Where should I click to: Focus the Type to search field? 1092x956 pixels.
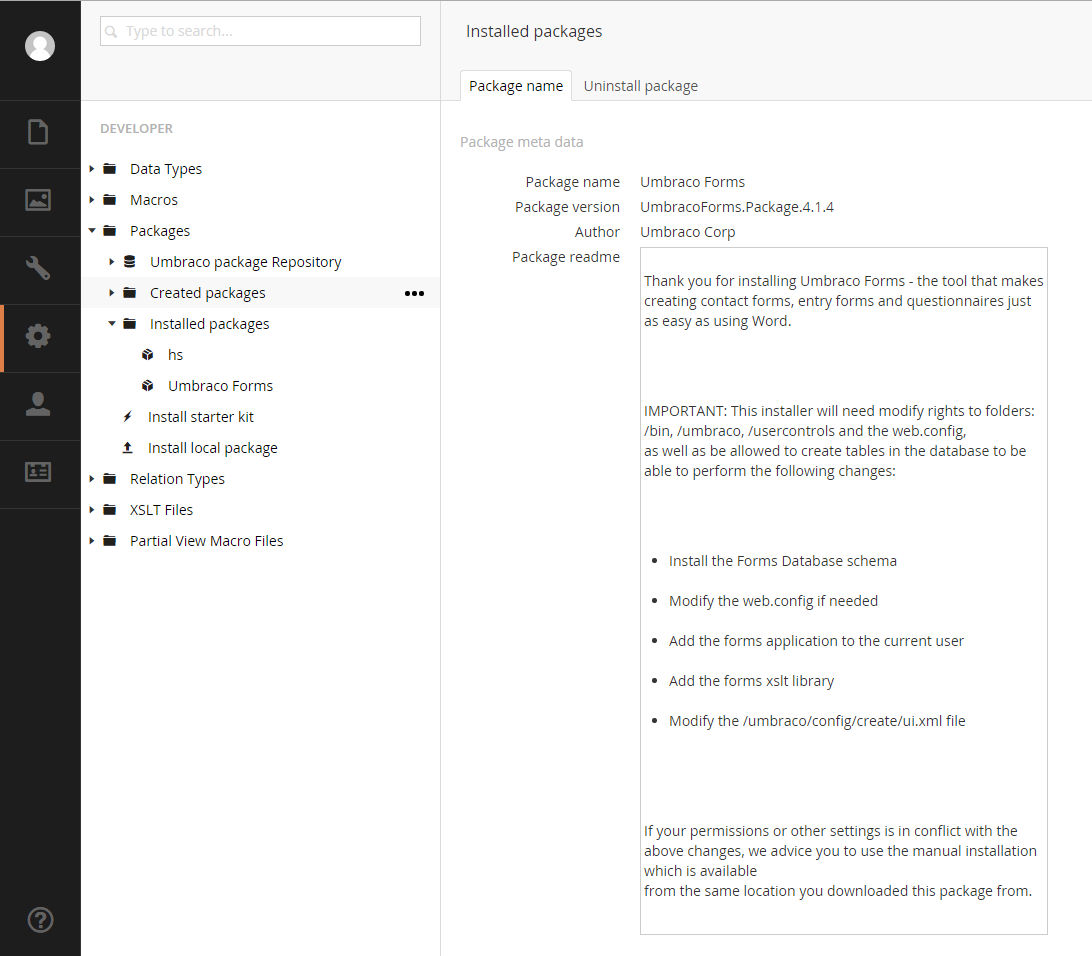[260, 31]
